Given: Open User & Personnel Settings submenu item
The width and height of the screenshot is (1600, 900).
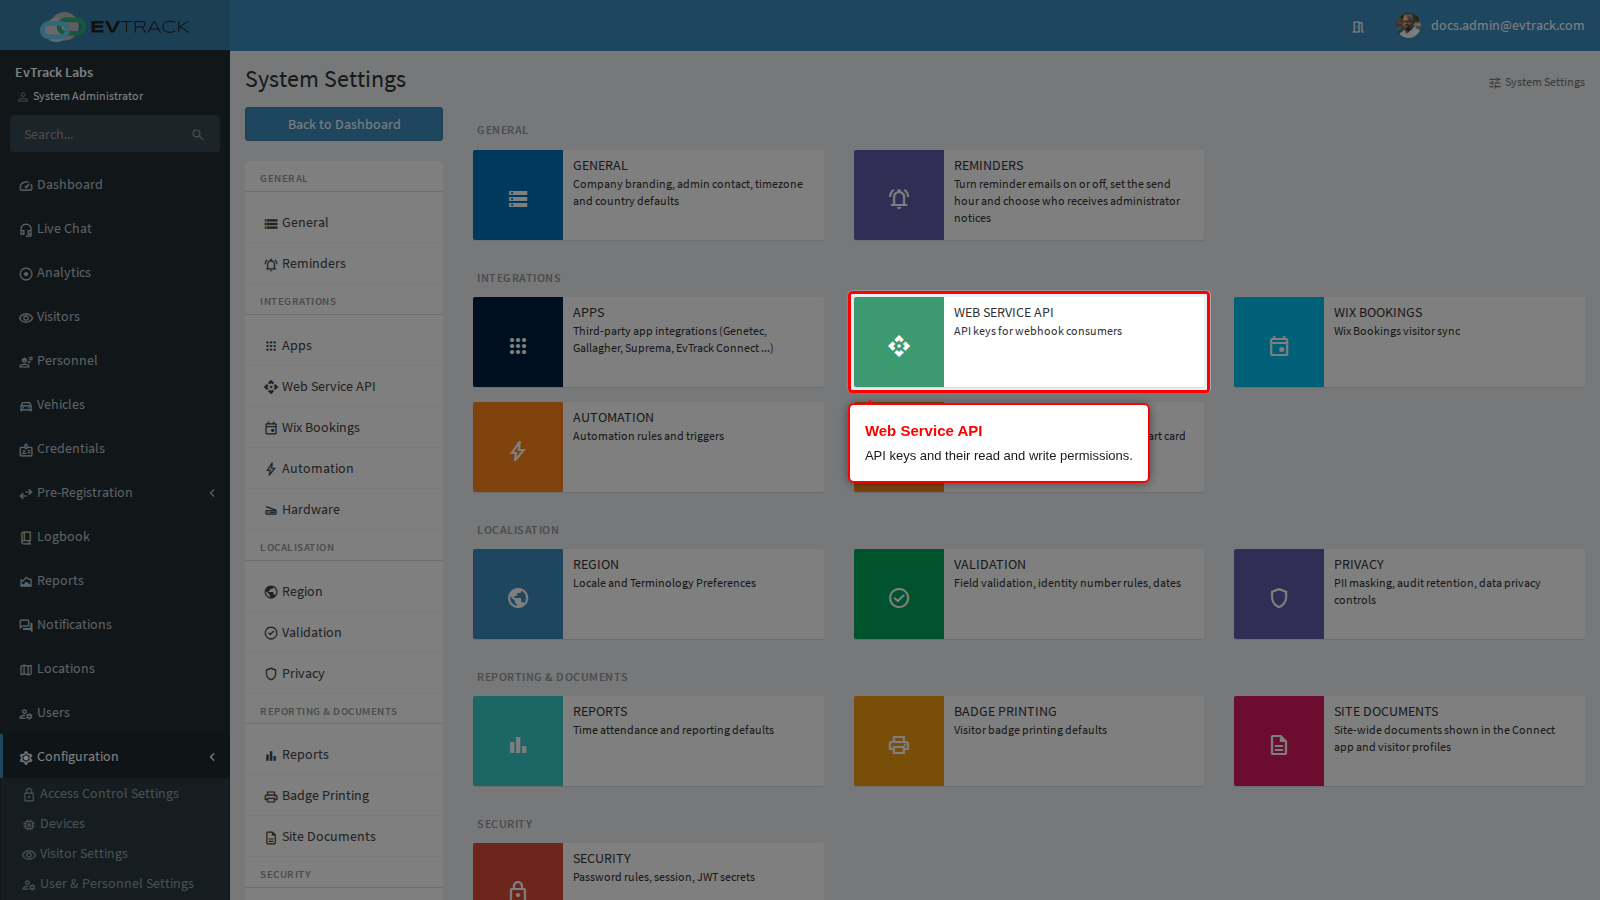Looking at the screenshot, I should (115, 884).
